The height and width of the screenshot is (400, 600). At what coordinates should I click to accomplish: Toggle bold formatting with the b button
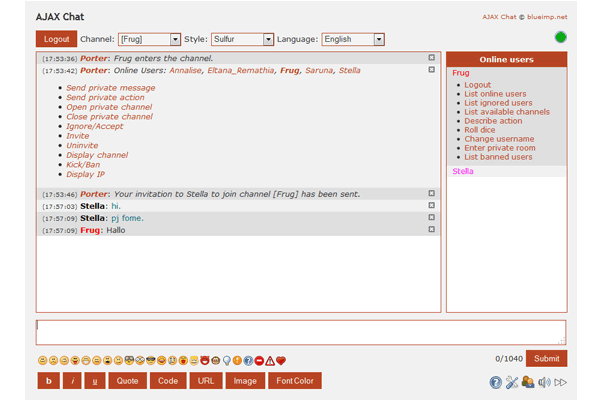48,381
